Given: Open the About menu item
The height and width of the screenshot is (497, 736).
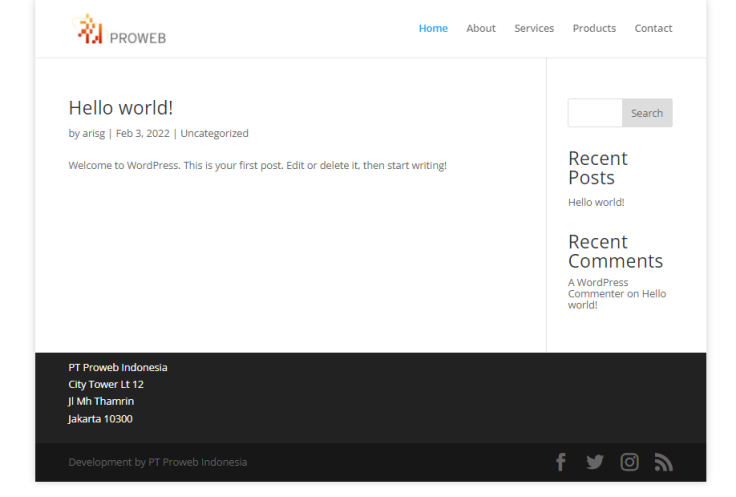Looking at the screenshot, I should tap(481, 28).
